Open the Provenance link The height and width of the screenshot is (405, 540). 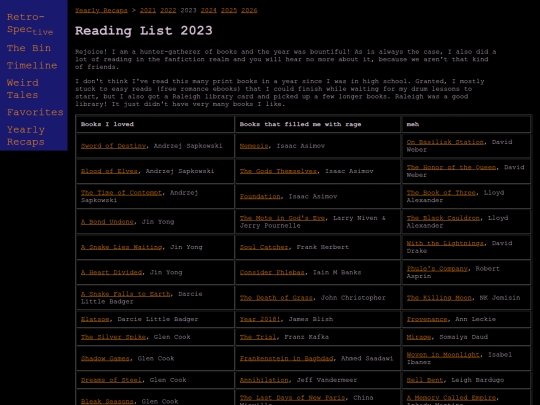click(x=427, y=319)
